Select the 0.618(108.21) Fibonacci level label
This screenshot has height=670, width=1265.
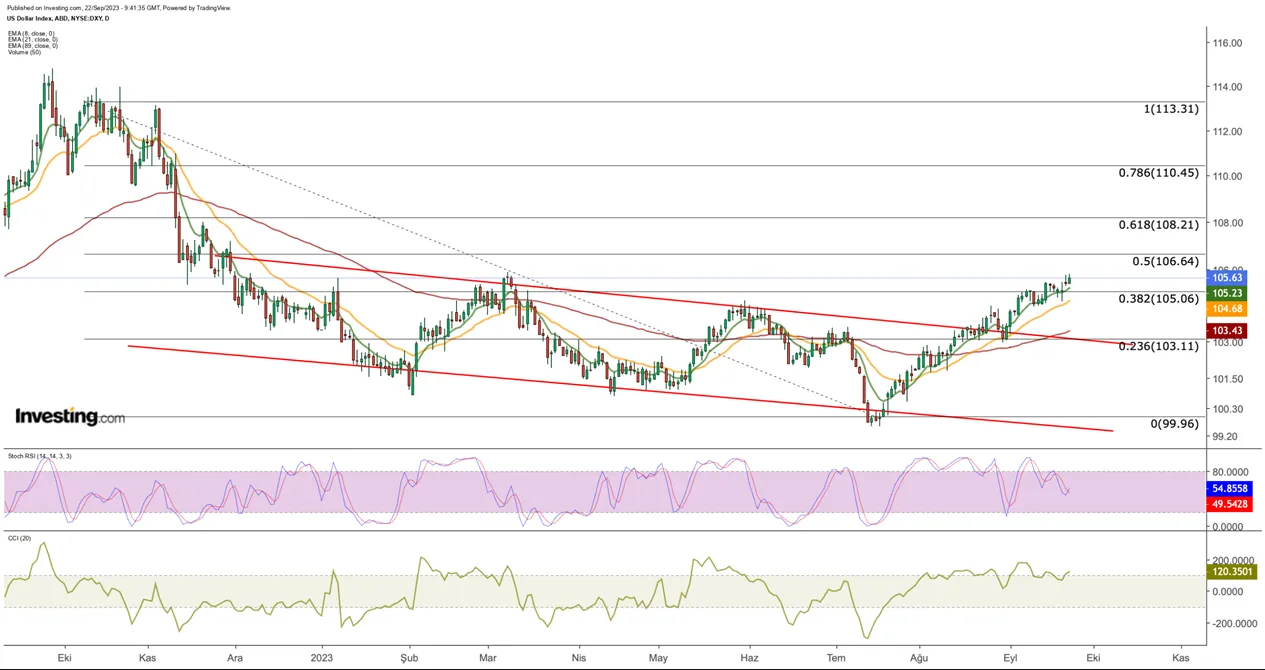pos(1158,225)
